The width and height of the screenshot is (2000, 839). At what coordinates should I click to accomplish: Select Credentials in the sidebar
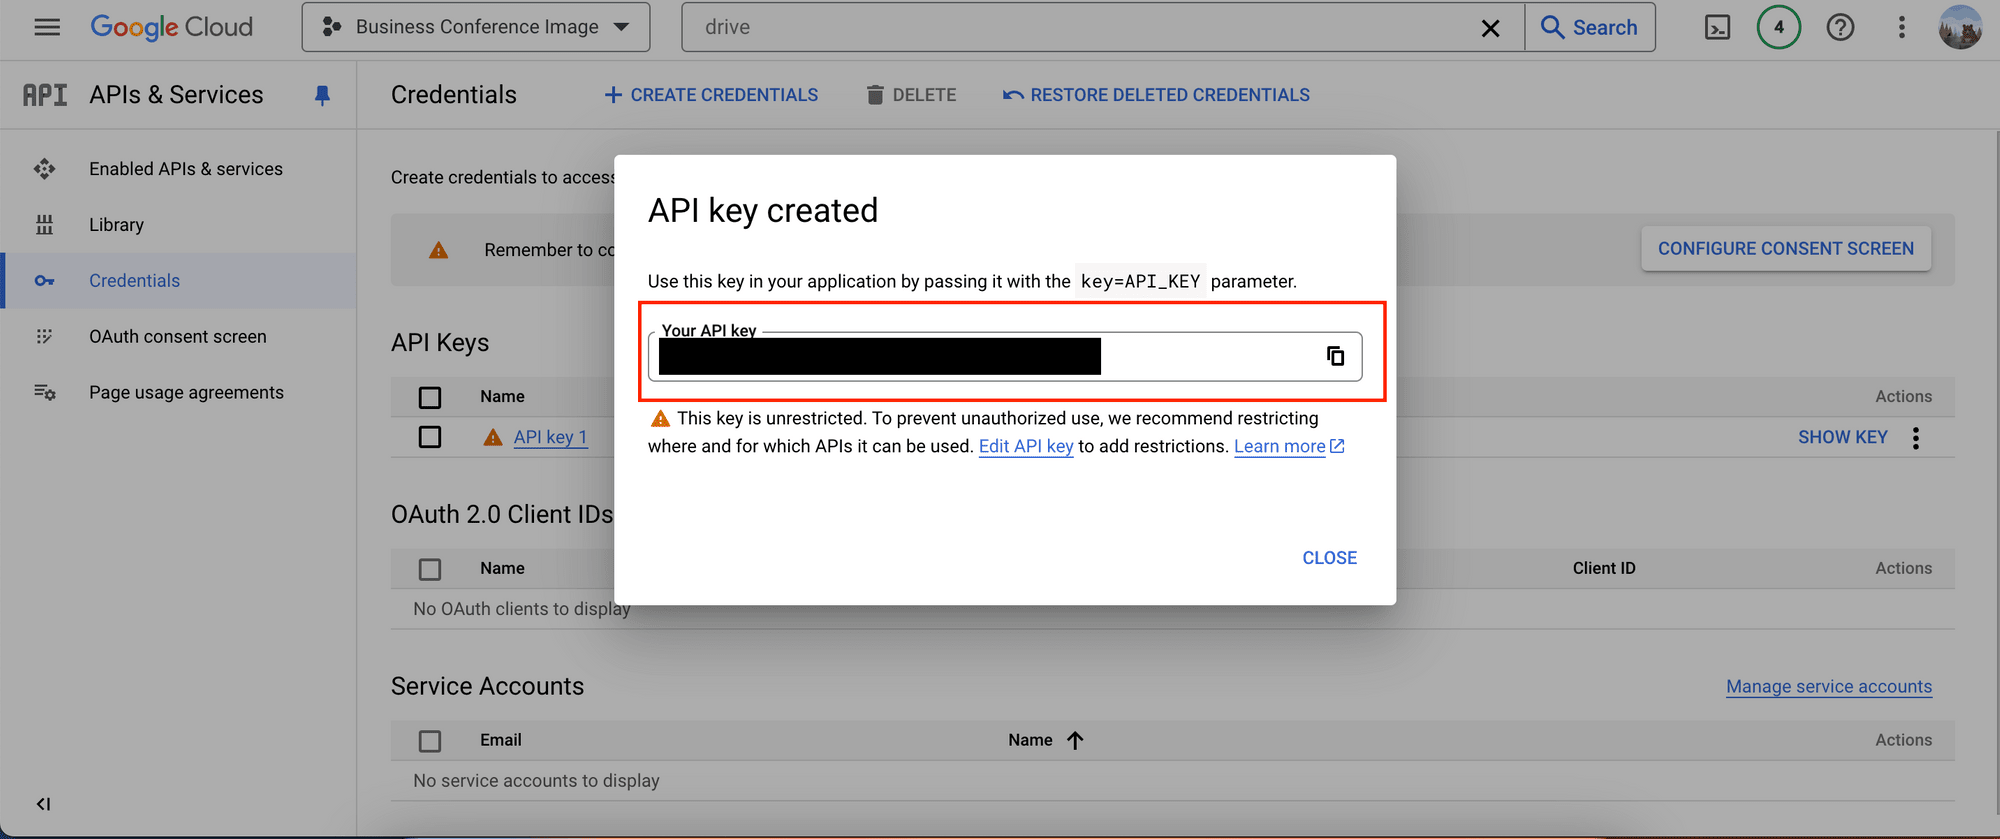tap(134, 281)
